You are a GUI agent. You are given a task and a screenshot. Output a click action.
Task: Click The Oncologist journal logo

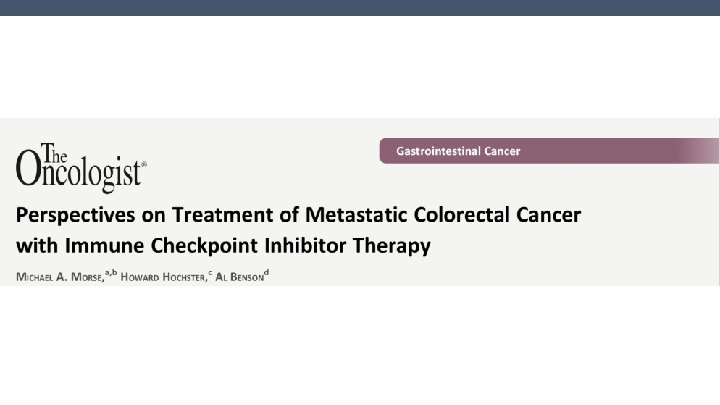(80, 161)
